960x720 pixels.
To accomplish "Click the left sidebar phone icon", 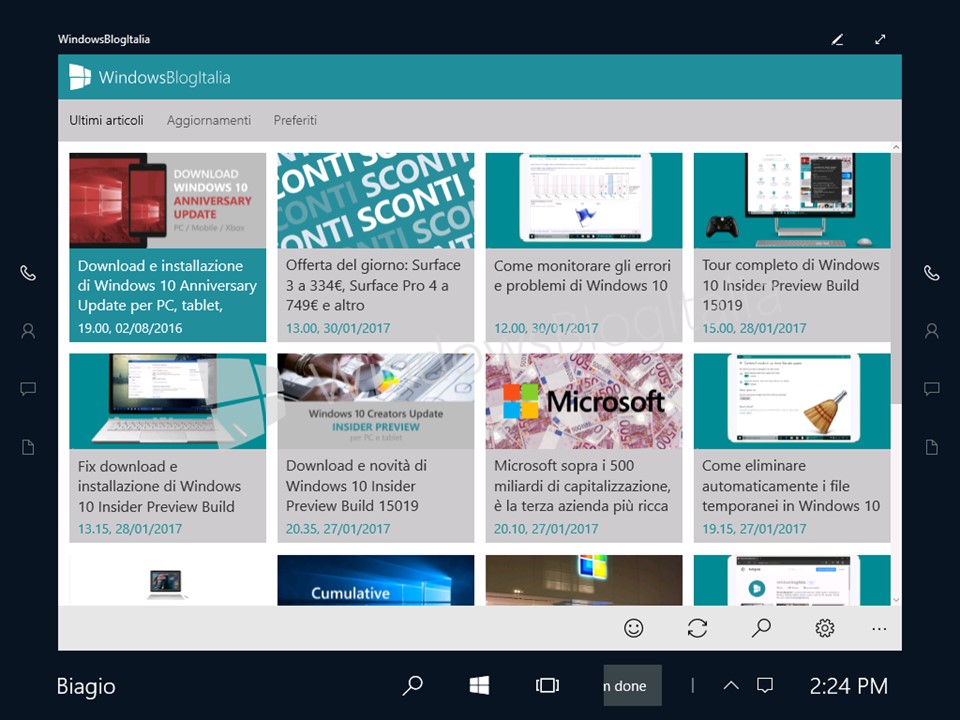I will click(28, 273).
